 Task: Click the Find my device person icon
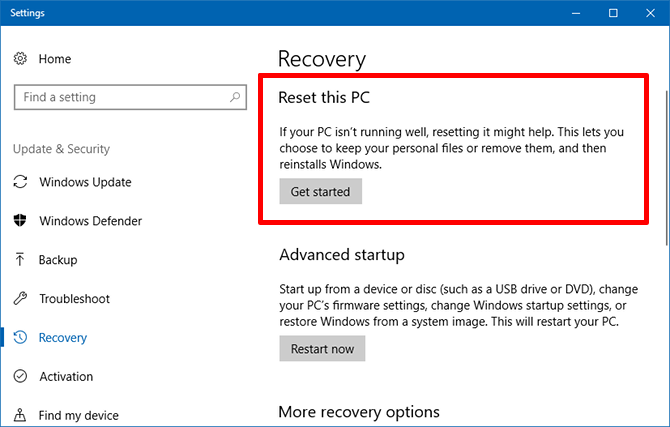[x=20, y=415]
